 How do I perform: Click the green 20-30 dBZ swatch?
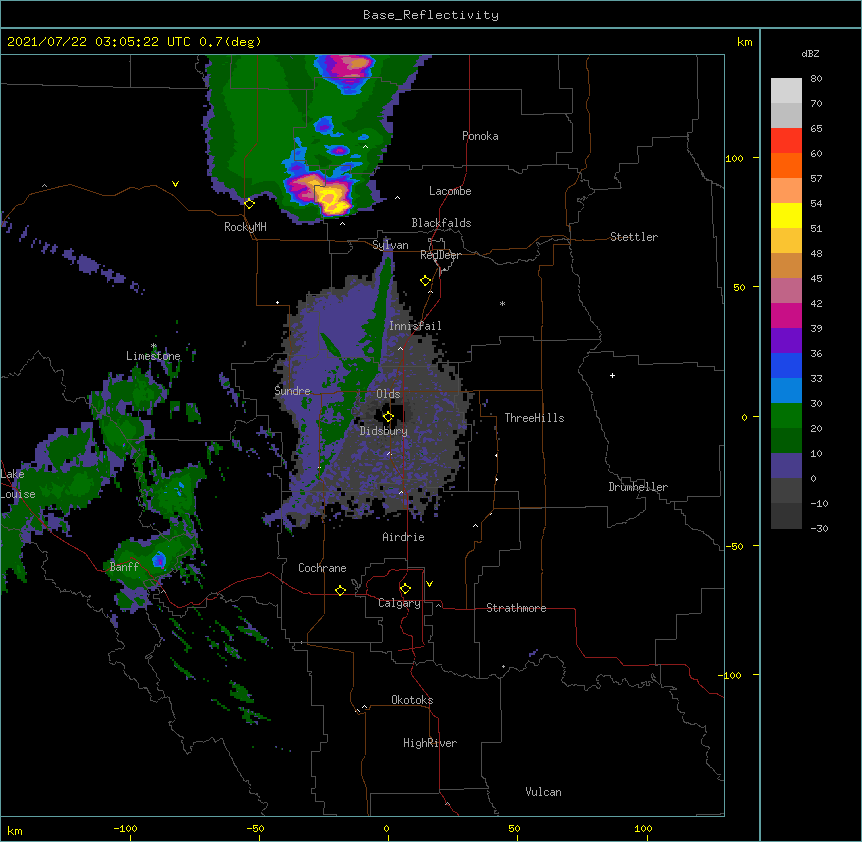(786, 416)
